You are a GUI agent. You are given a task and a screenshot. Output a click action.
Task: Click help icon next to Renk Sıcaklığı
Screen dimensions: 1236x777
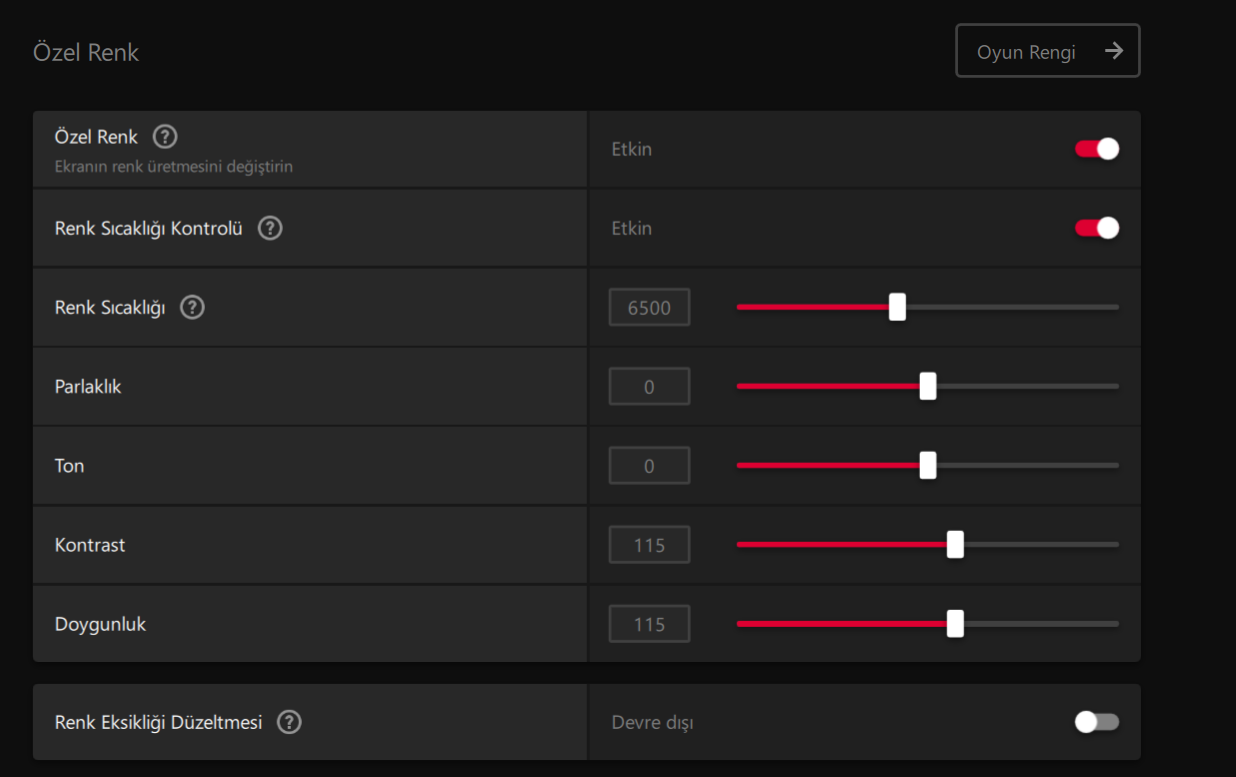click(x=192, y=307)
